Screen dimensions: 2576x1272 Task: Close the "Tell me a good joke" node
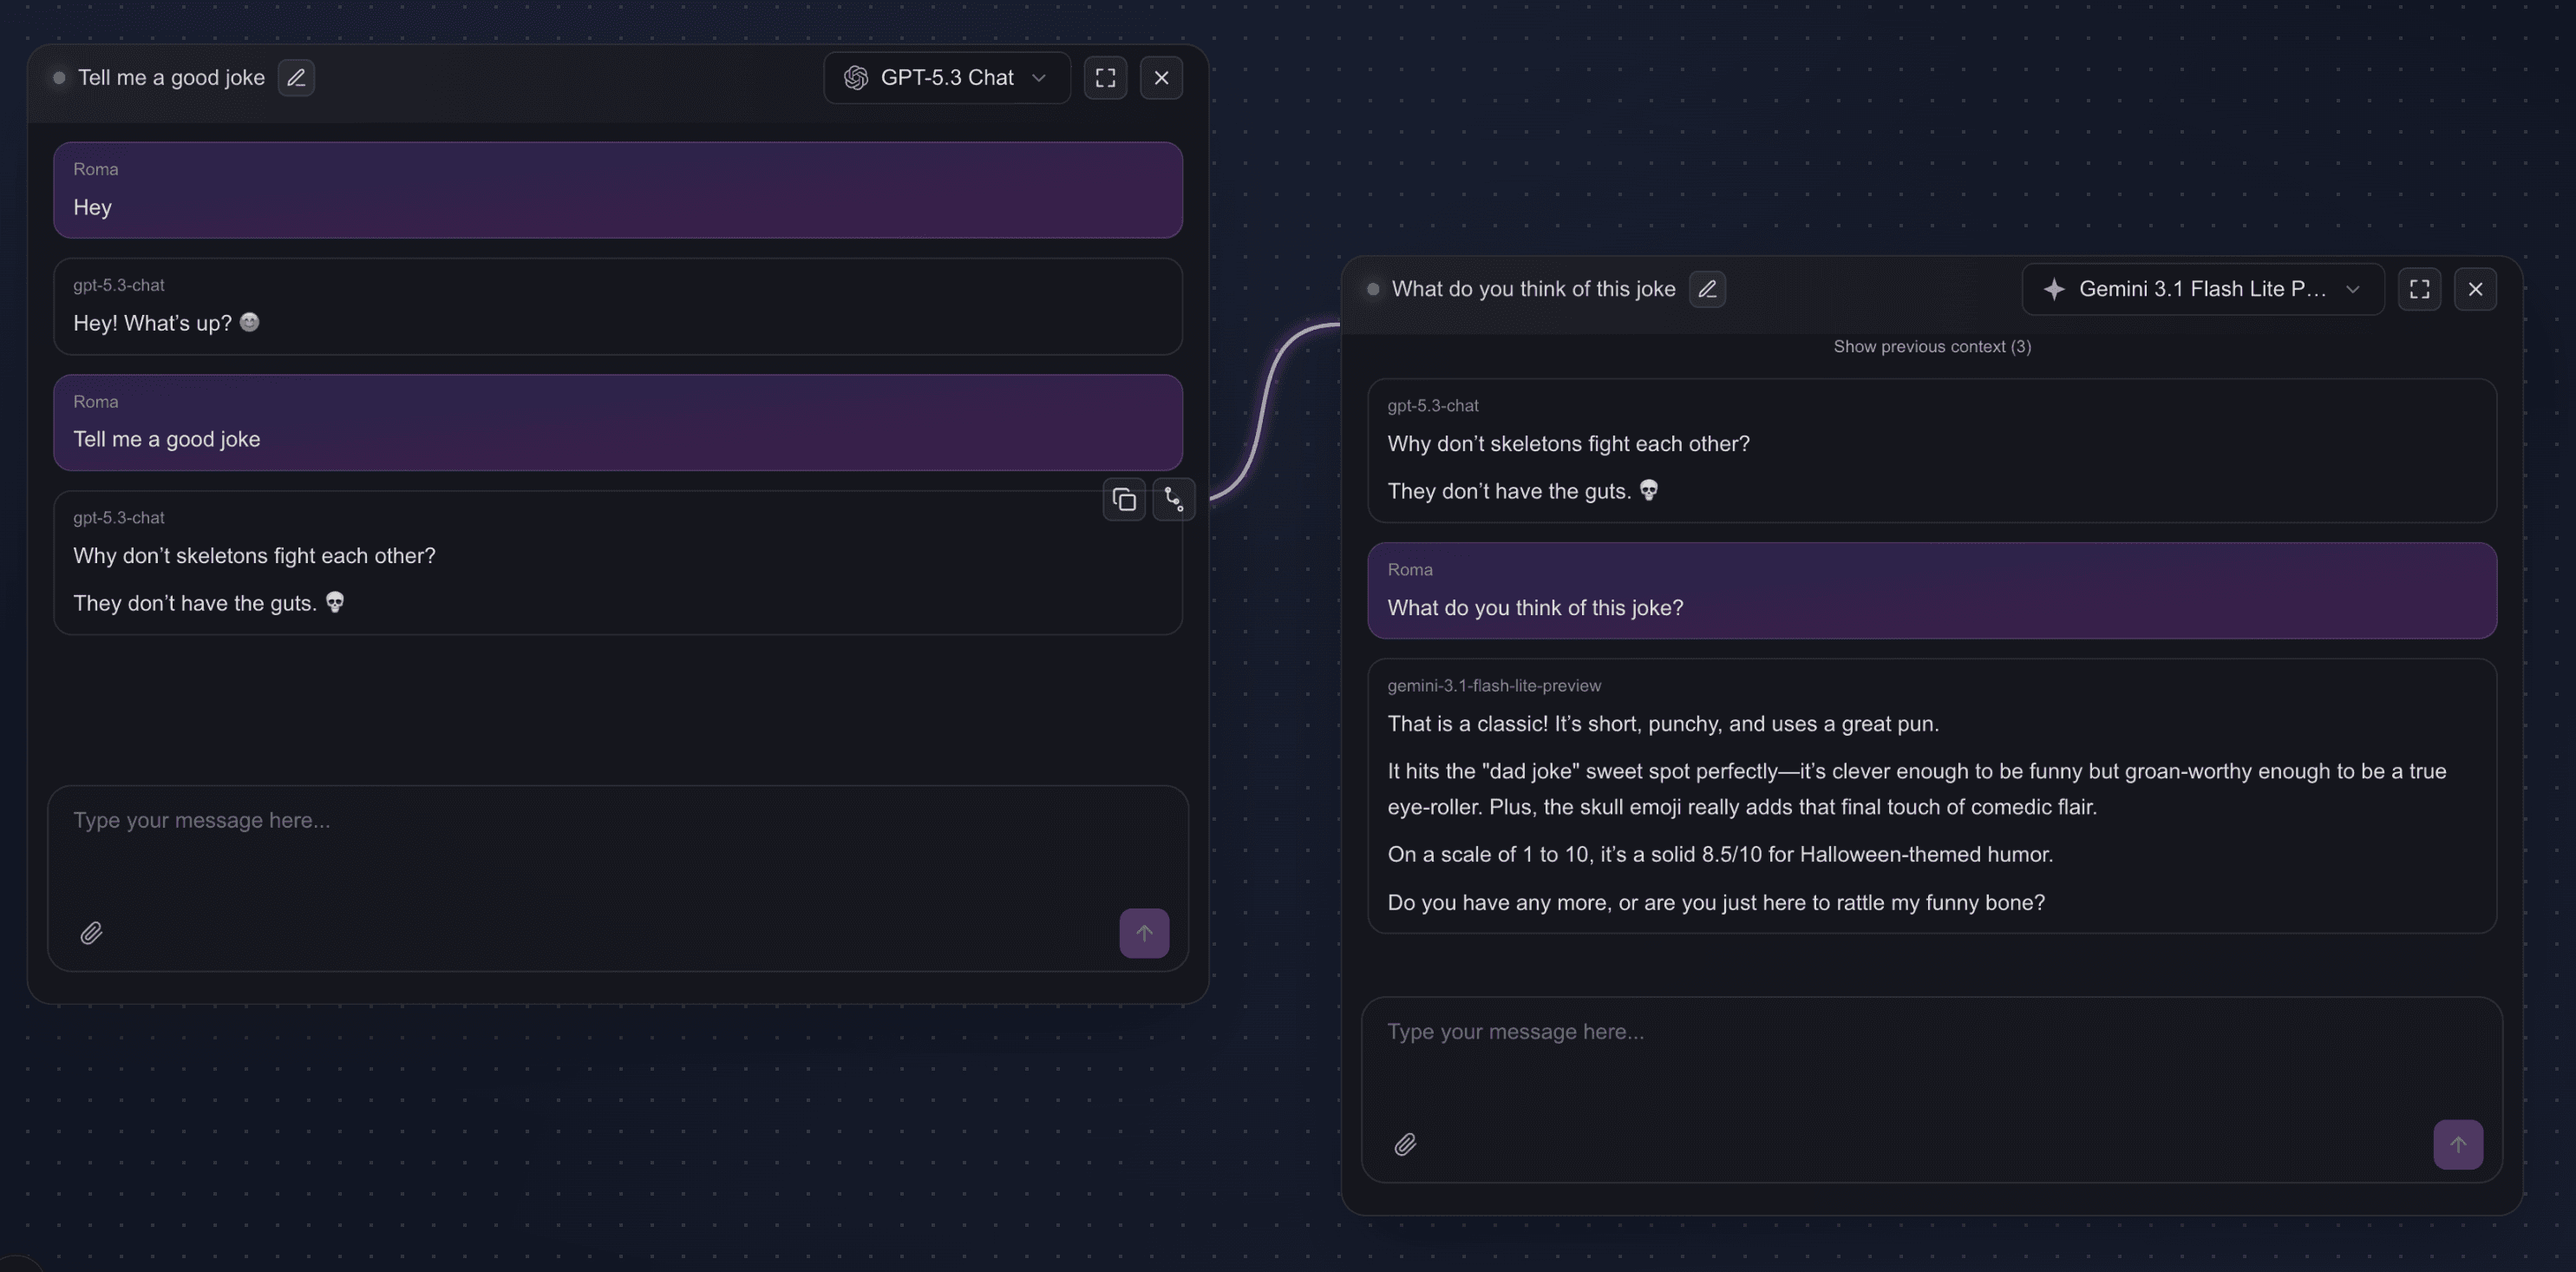coord(1161,77)
